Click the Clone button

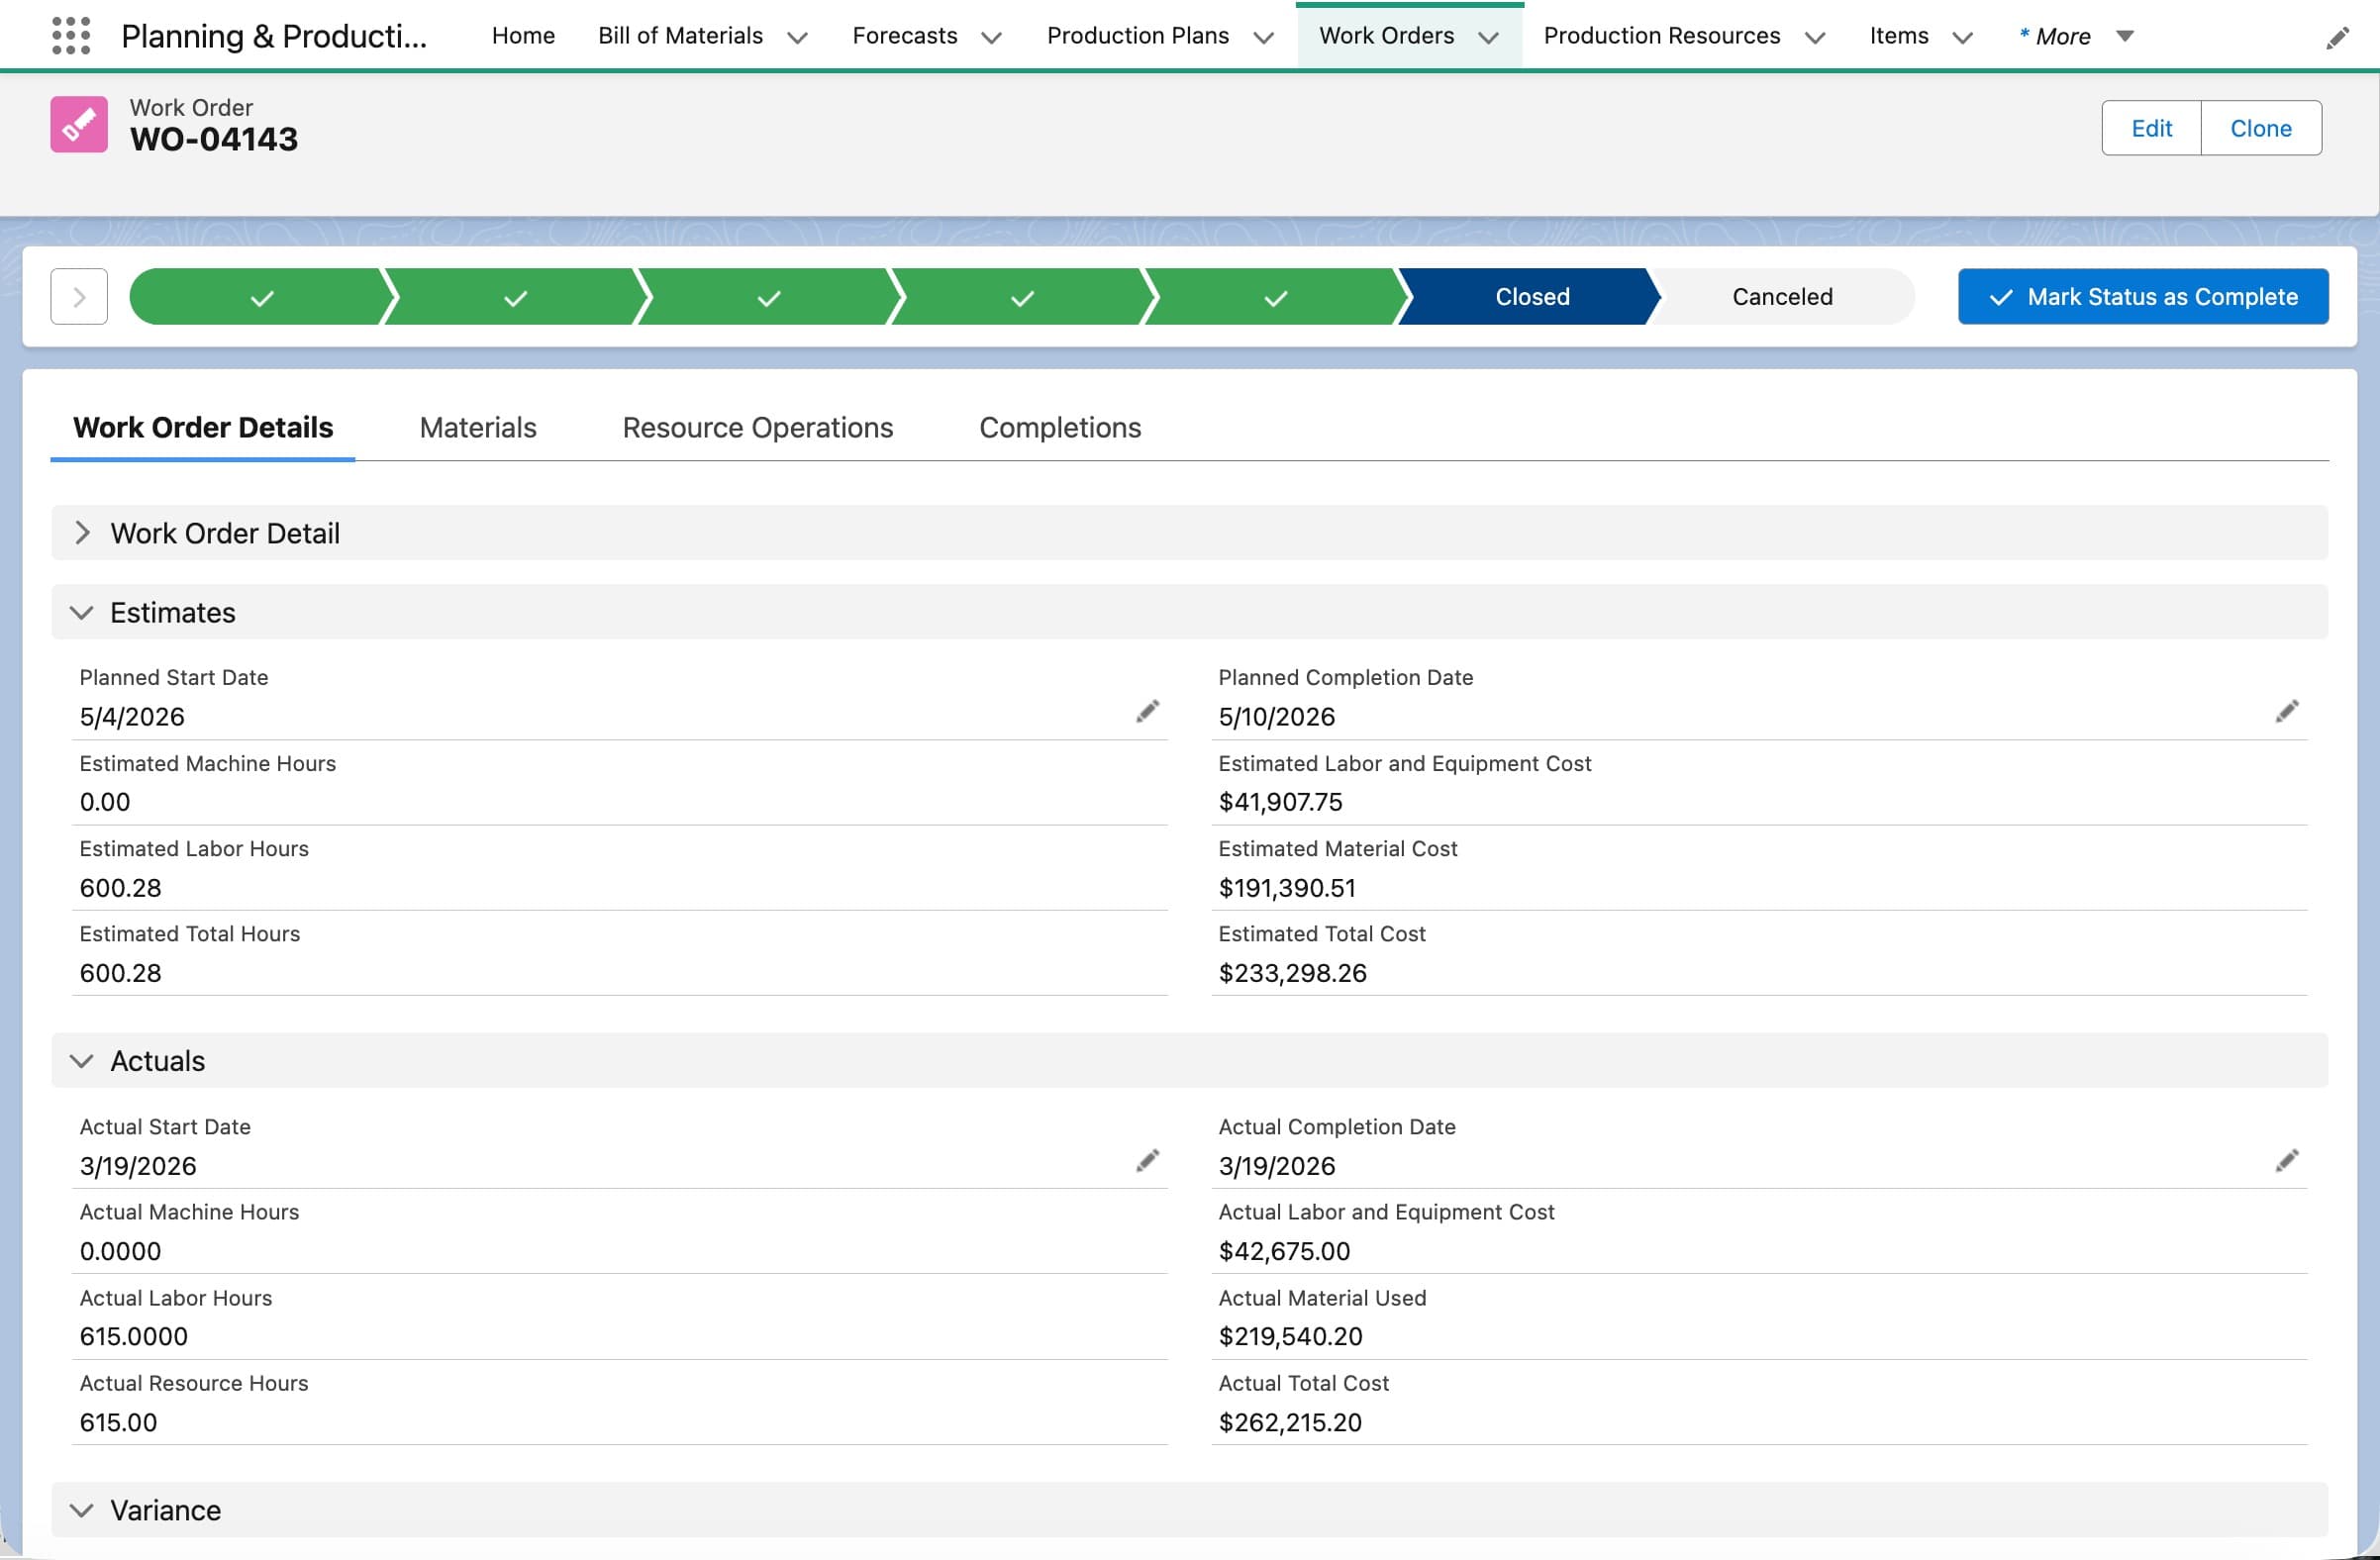(x=2260, y=128)
